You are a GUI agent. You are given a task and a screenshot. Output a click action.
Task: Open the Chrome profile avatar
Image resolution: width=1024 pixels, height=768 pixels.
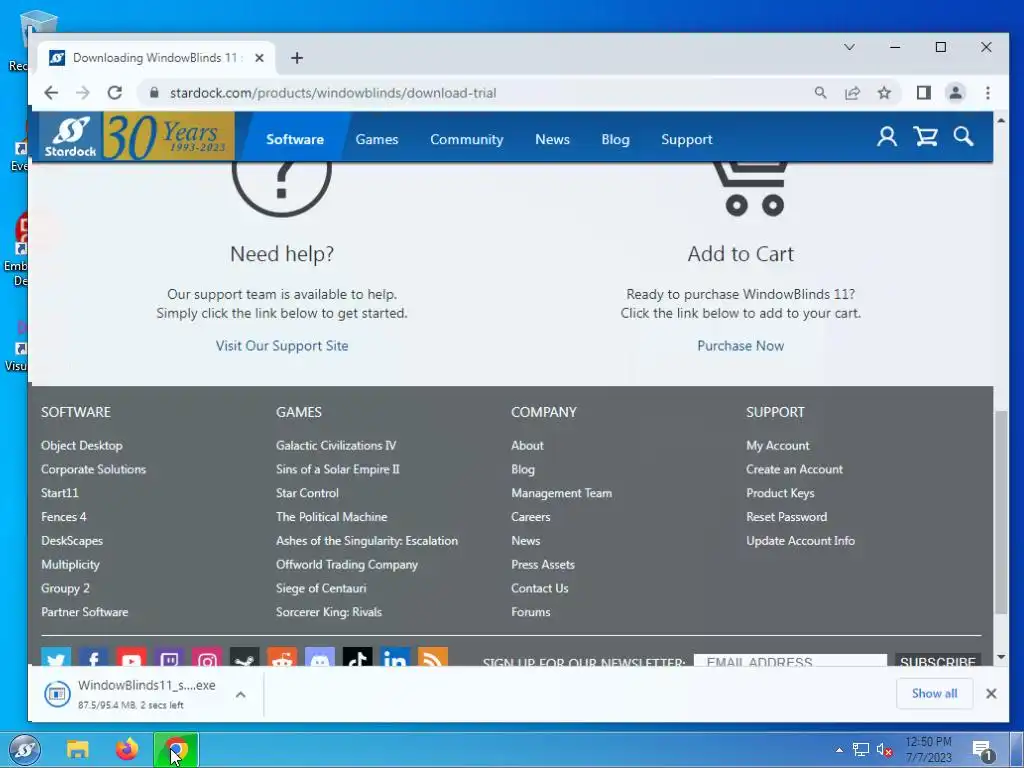(955, 93)
